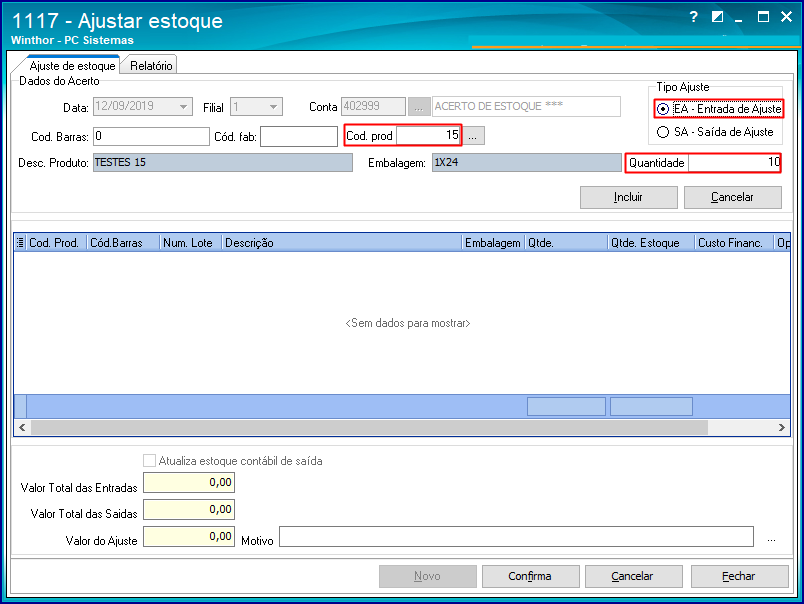Click Valor Total das Saidas field
The image size is (804, 604).
click(x=189, y=510)
